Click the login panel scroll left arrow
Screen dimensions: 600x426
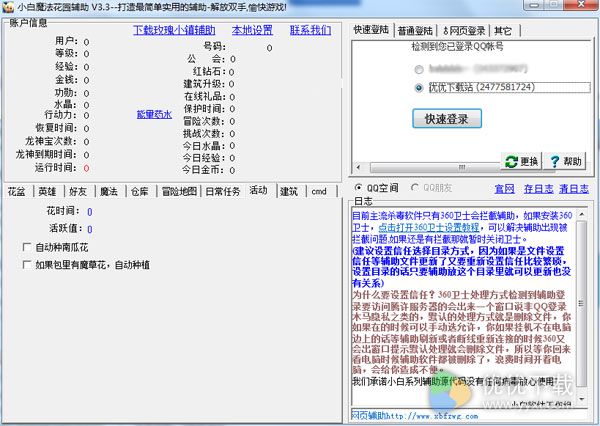click(x=359, y=168)
